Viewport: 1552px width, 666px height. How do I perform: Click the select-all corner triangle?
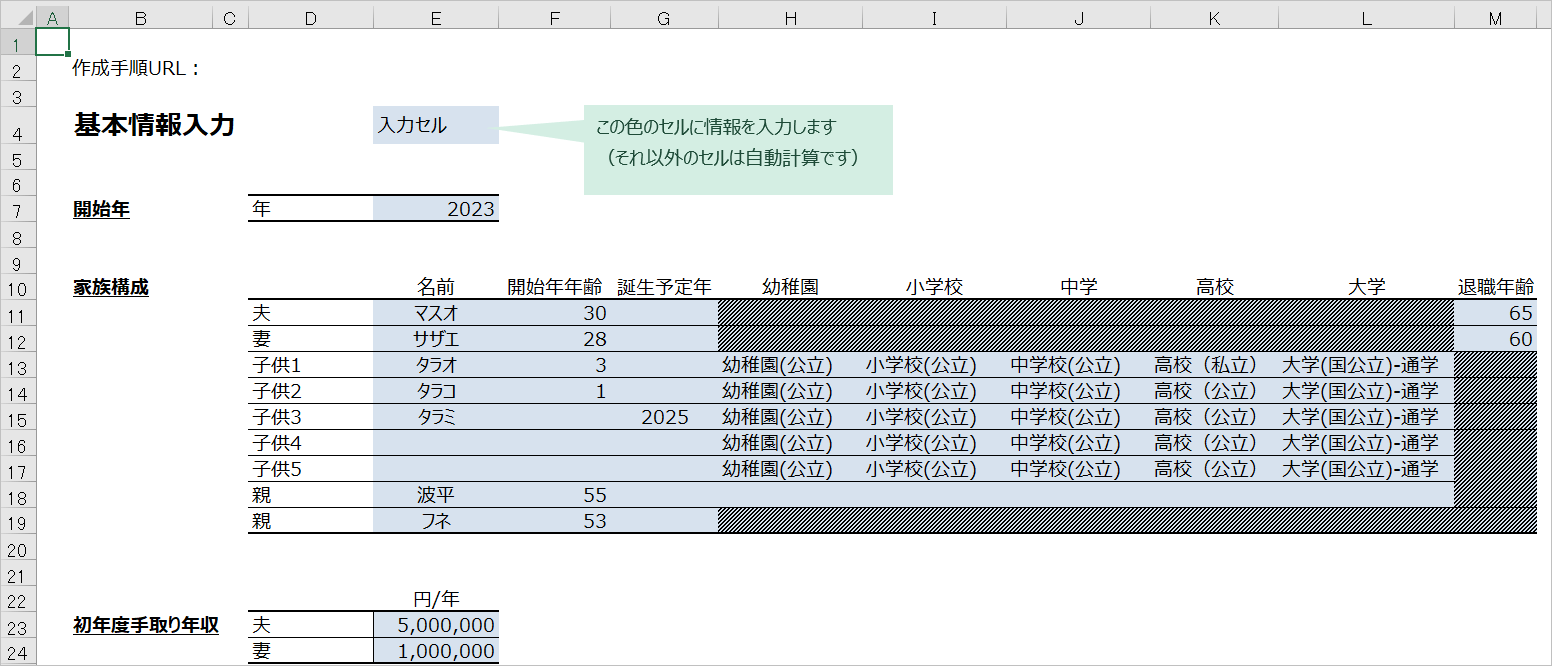(18, 18)
